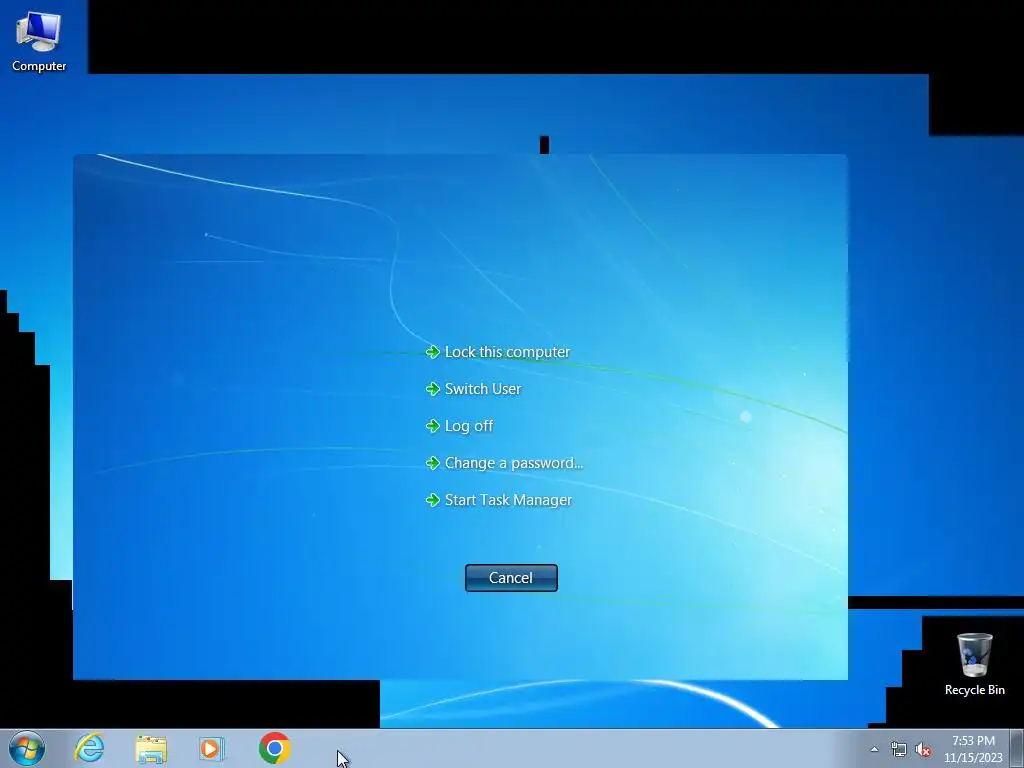This screenshot has height=768, width=1024.
Task: Select the Computer desktop icon
Action: tap(39, 41)
